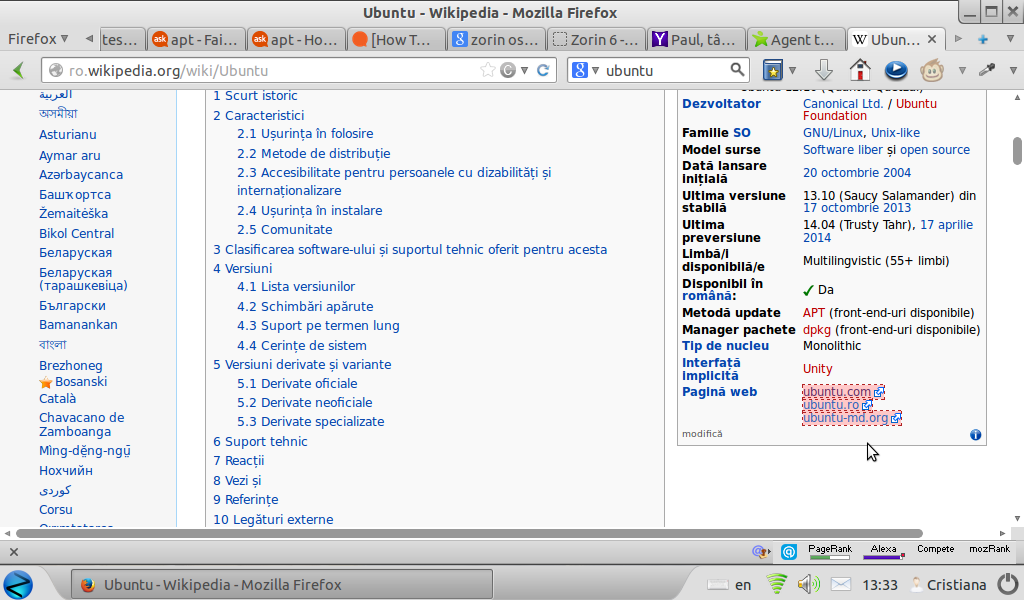Click the blue @ status bar icon

tap(789, 552)
